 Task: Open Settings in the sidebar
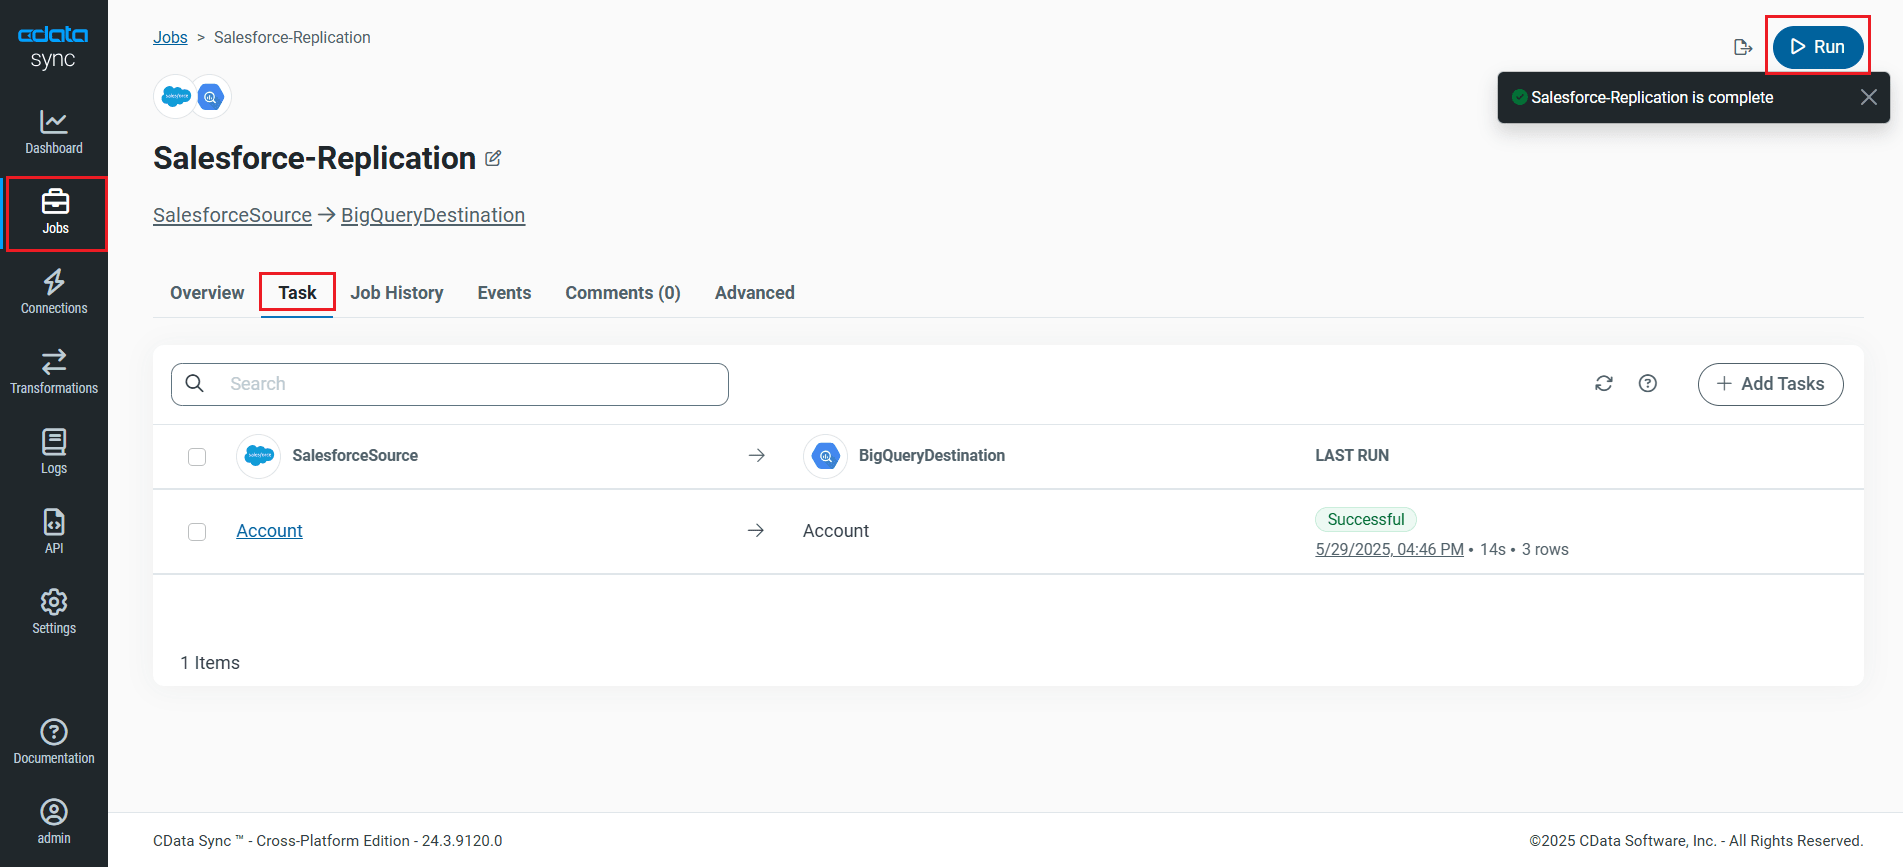[x=54, y=612]
